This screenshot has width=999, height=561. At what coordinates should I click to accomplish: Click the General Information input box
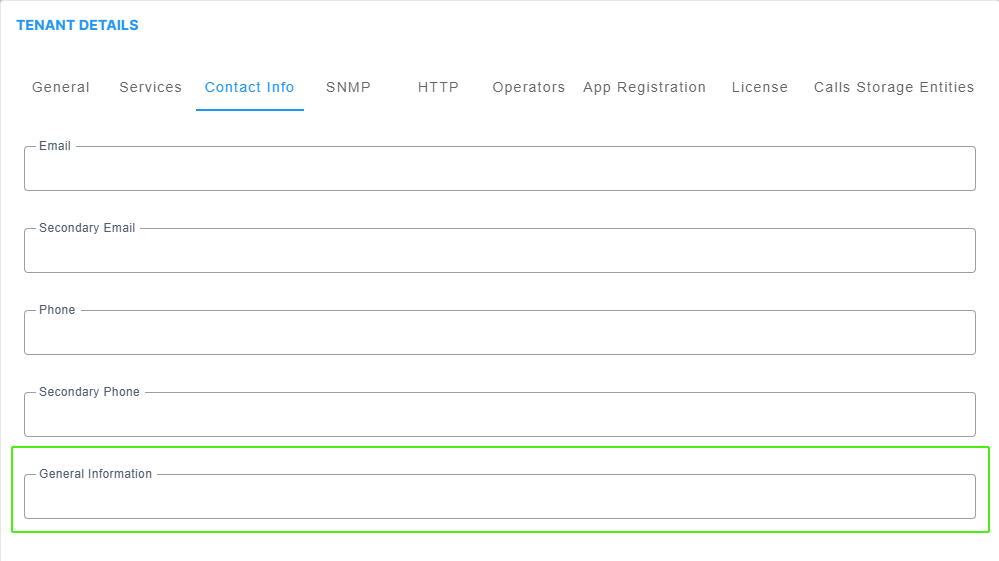[500, 497]
